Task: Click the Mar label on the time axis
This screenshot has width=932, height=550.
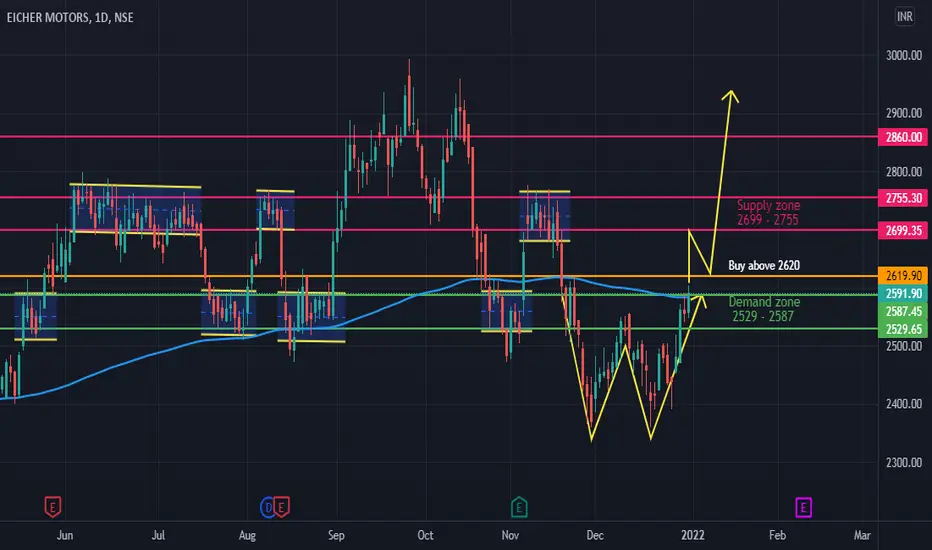Action: (x=862, y=535)
